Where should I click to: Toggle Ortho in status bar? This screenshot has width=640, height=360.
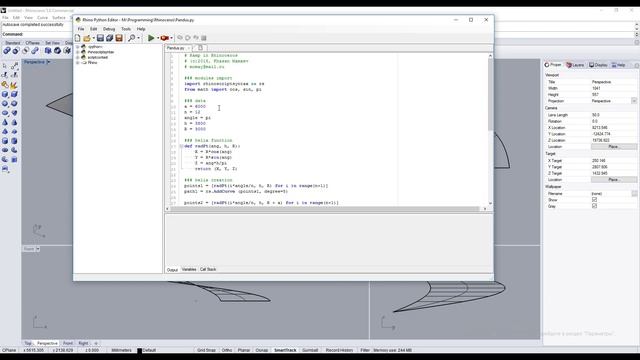(227, 350)
